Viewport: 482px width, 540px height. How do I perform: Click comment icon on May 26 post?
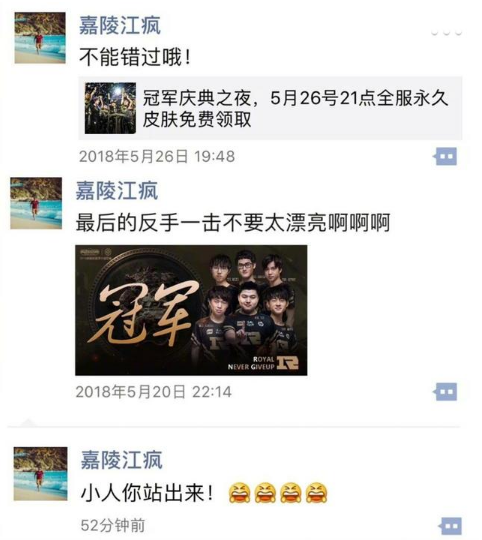click(445, 156)
